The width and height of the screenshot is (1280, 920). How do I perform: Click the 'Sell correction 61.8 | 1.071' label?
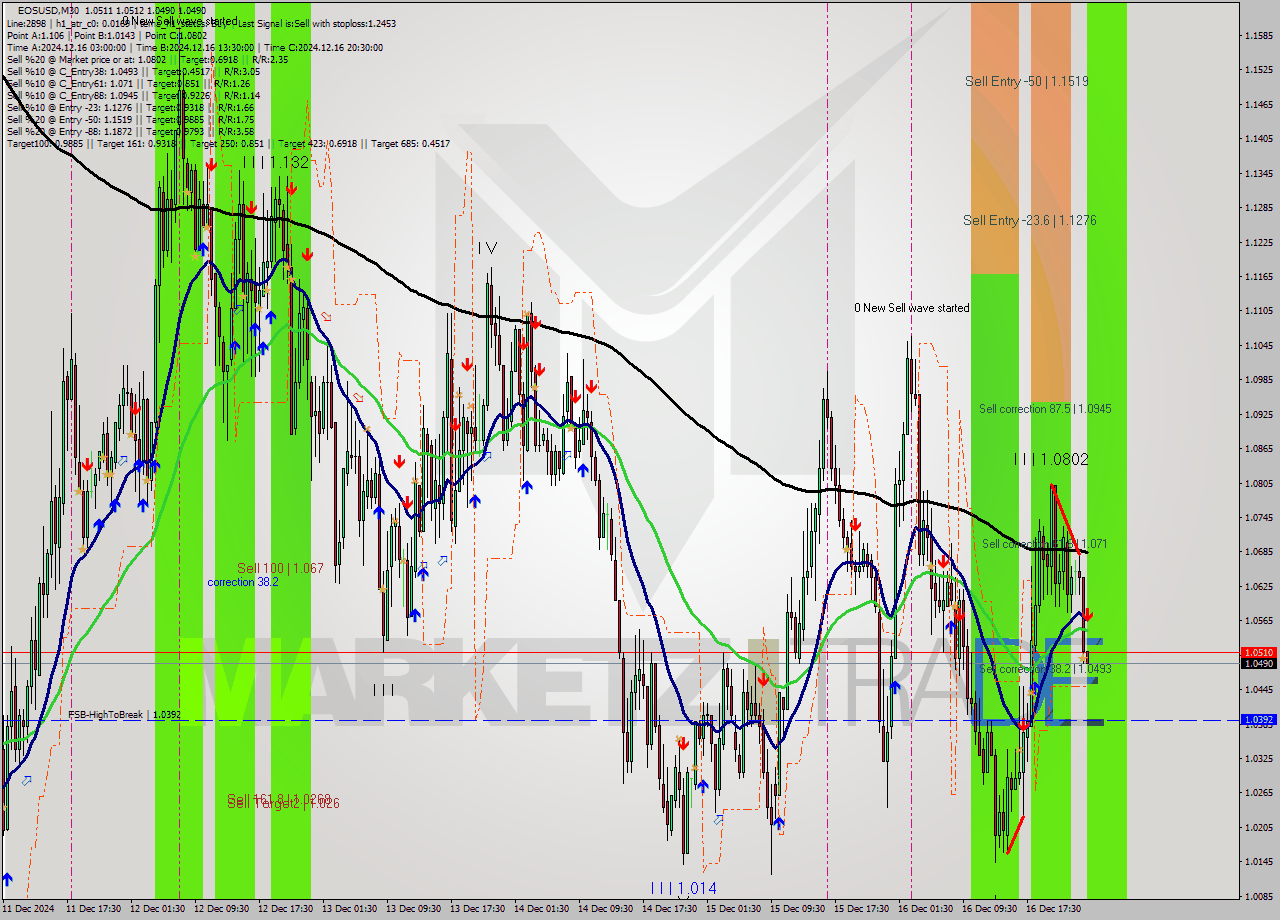pos(1044,544)
